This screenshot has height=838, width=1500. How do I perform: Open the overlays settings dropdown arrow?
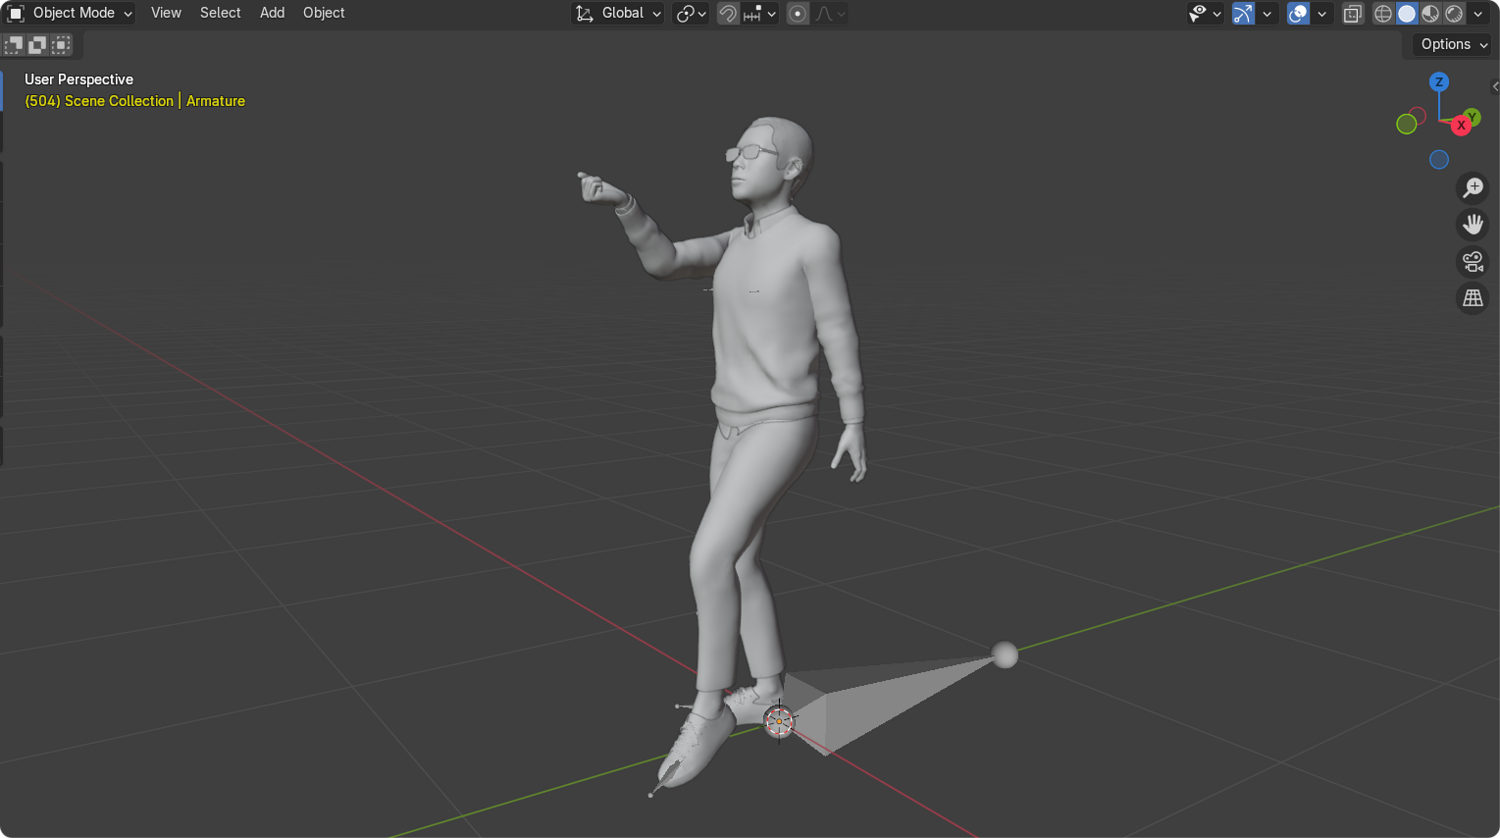pyautogui.click(x=1322, y=13)
